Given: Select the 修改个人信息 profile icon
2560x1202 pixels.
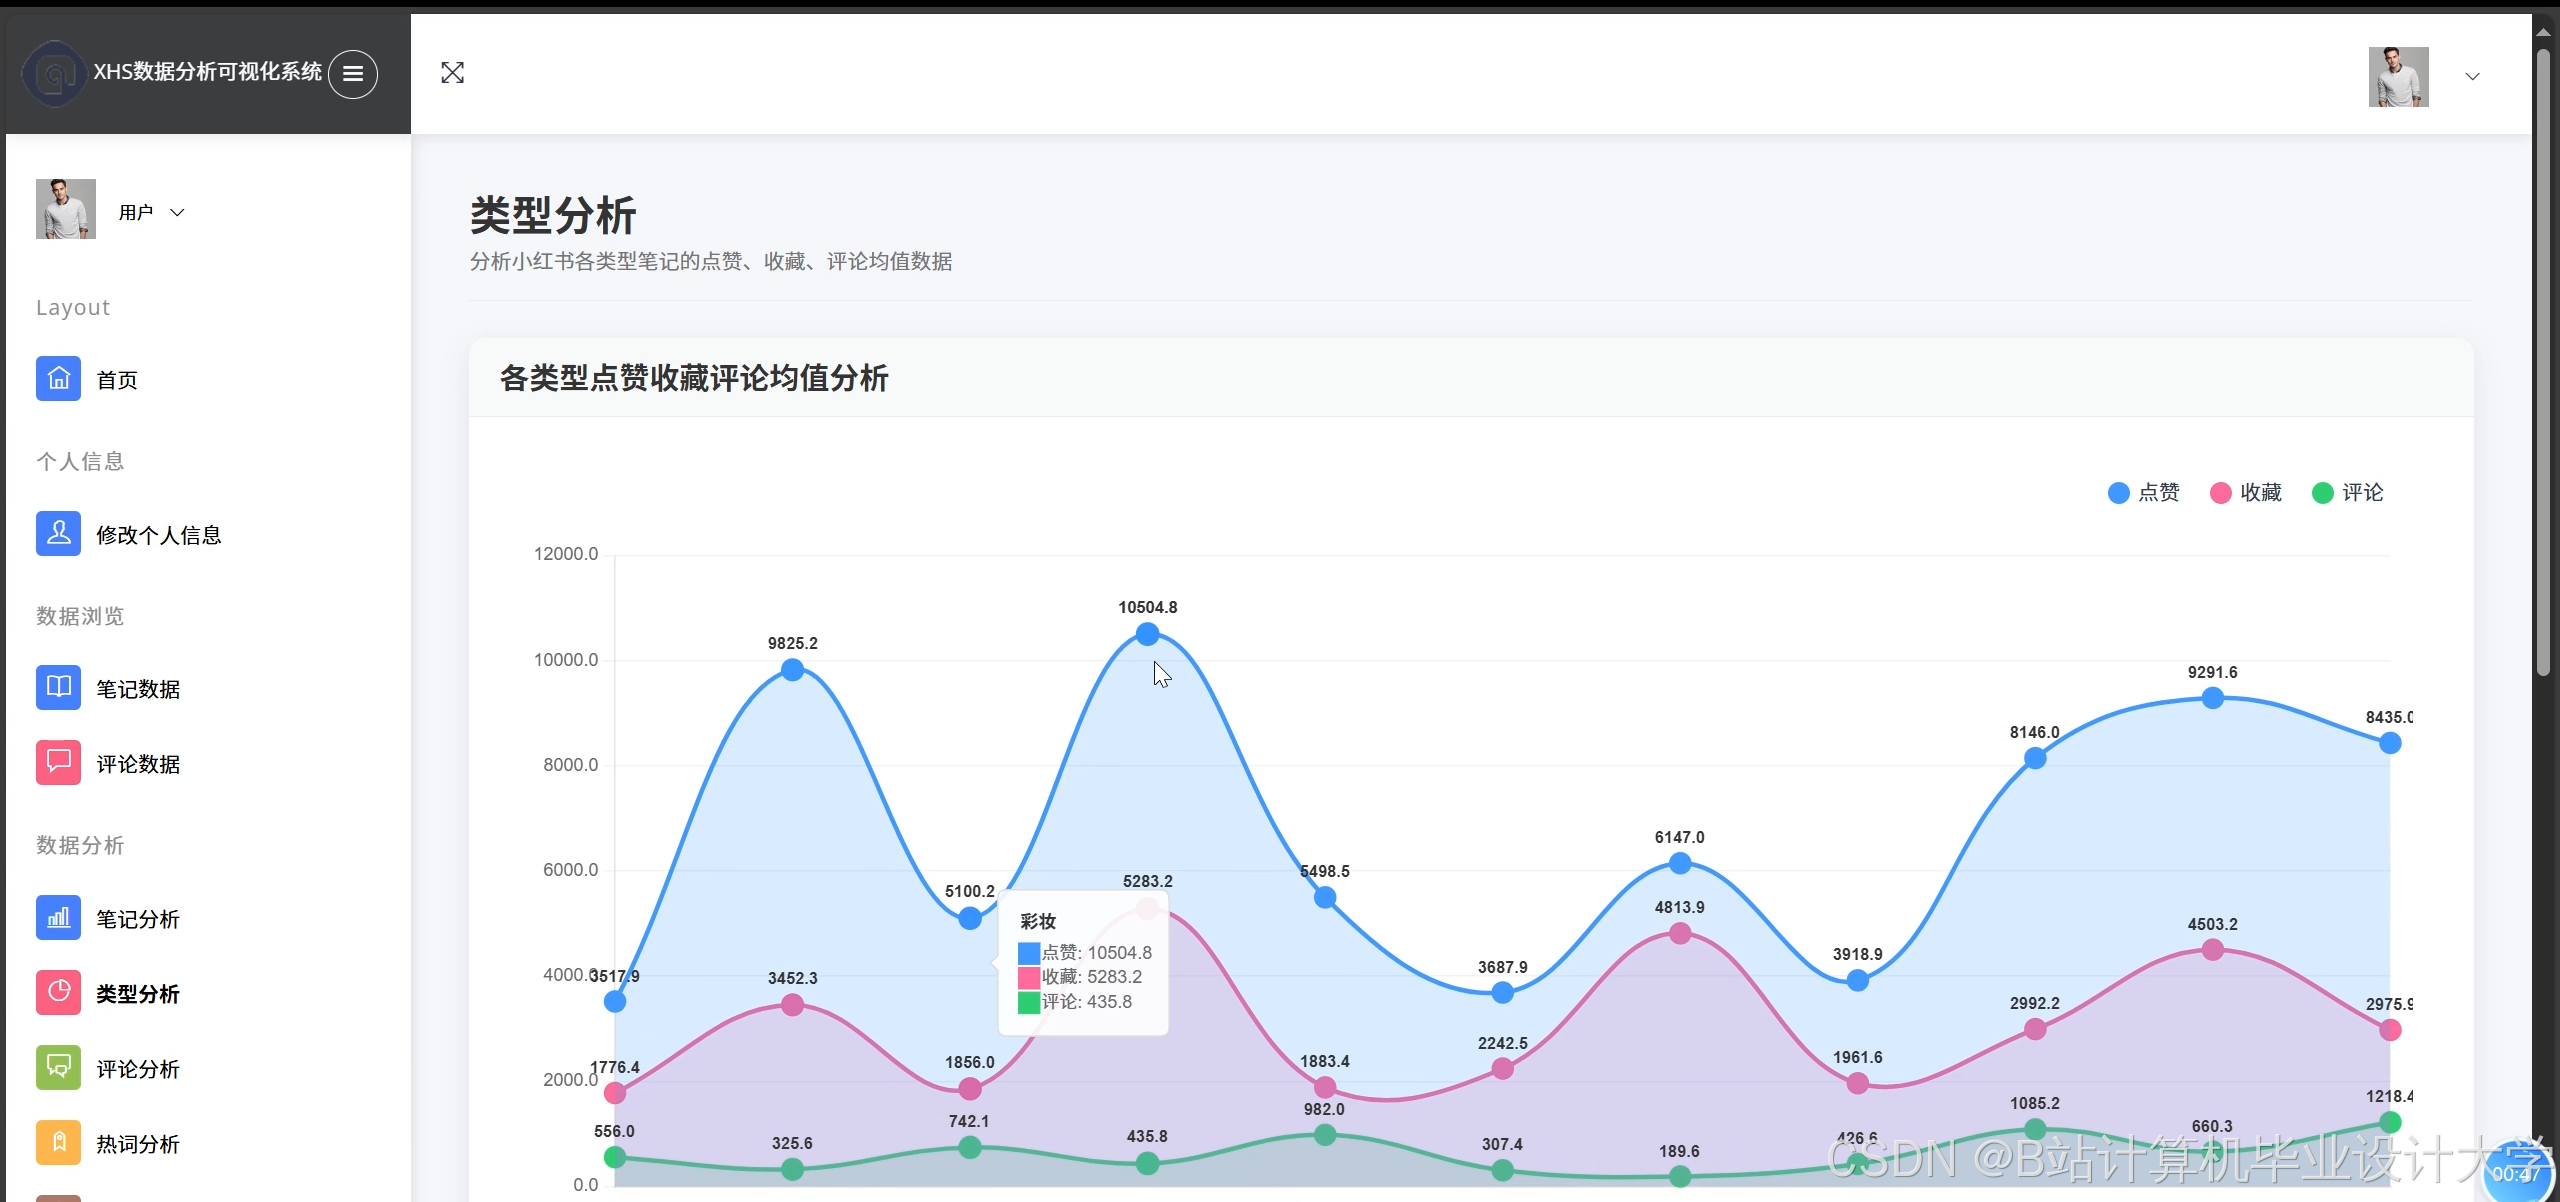Looking at the screenshot, I should (x=58, y=533).
